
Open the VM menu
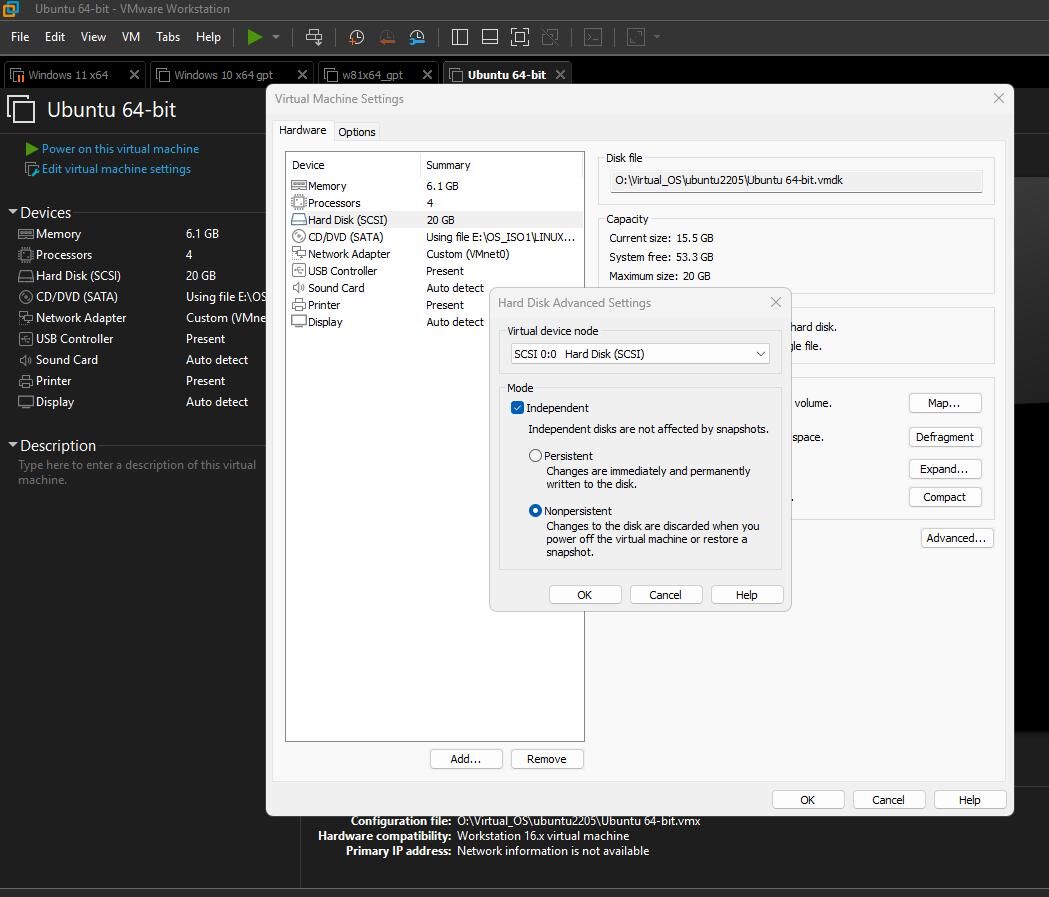(x=131, y=37)
